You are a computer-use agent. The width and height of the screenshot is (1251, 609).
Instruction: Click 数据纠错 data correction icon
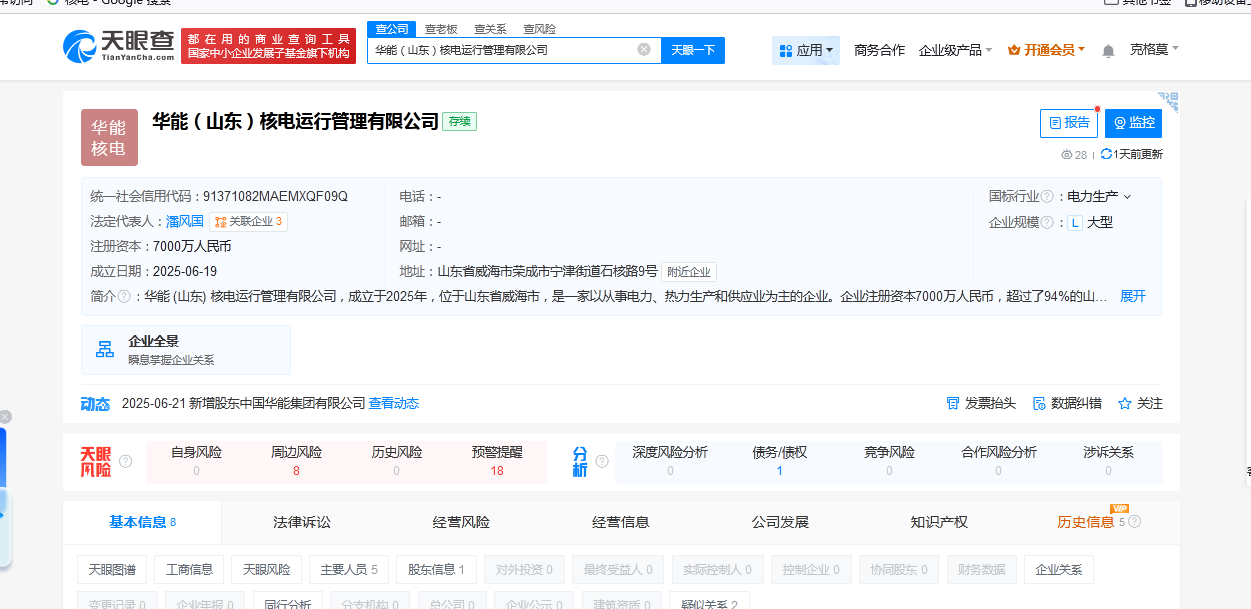[1039, 403]
